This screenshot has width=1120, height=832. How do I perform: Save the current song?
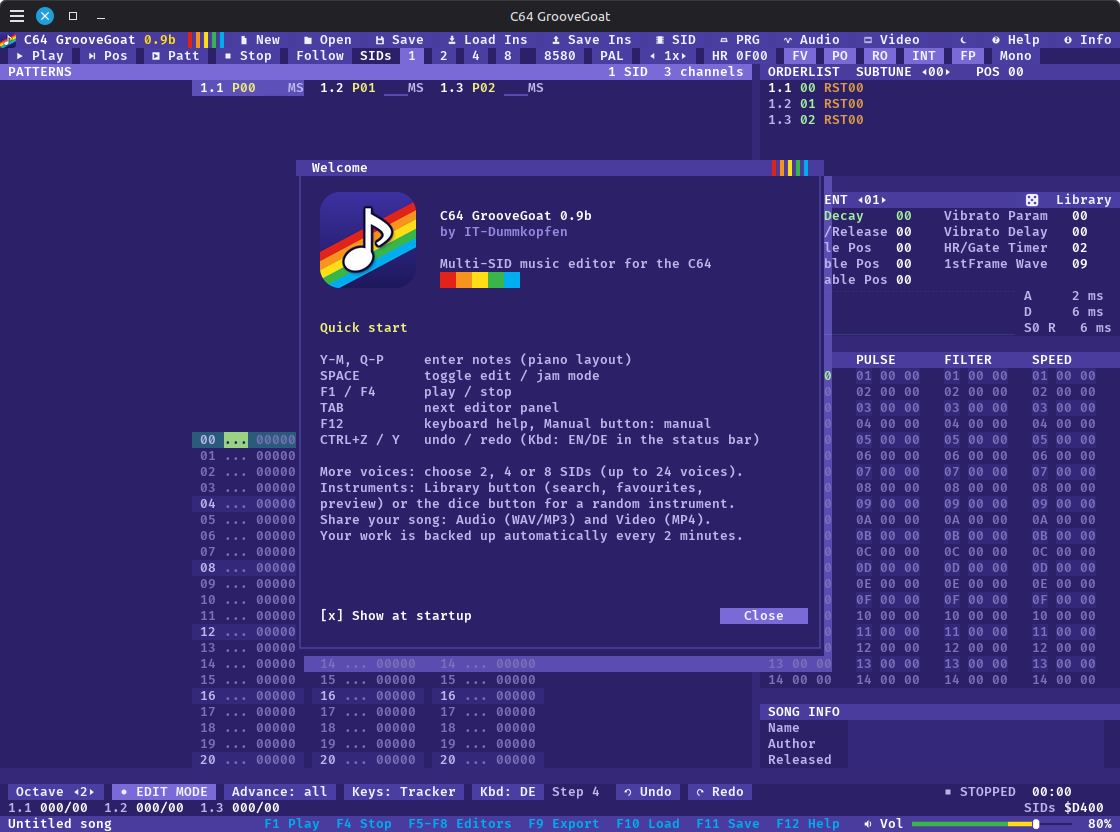(399, 40)
